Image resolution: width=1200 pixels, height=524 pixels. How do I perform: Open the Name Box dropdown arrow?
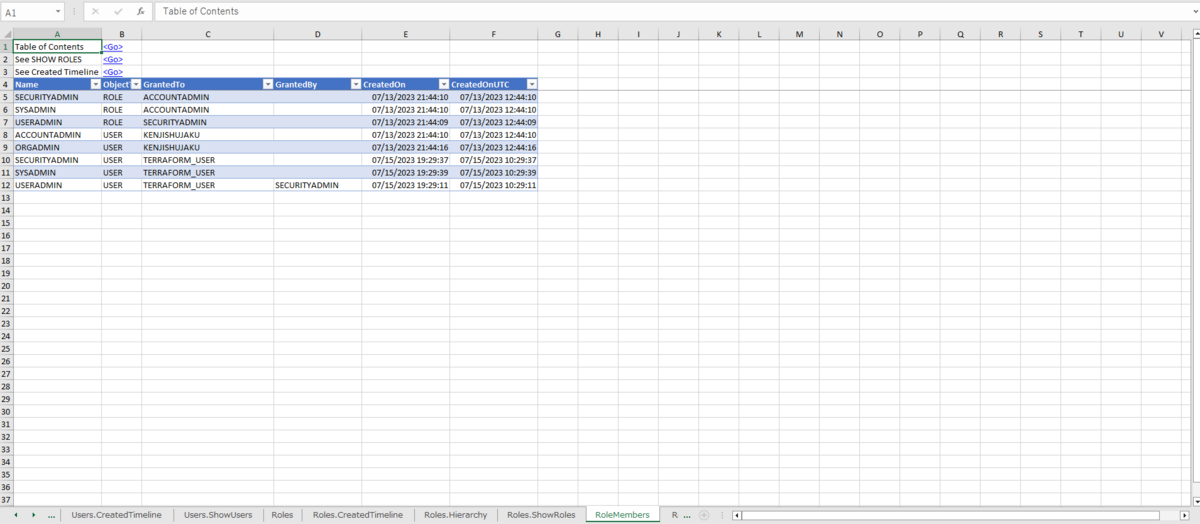[x=59, y=12]
